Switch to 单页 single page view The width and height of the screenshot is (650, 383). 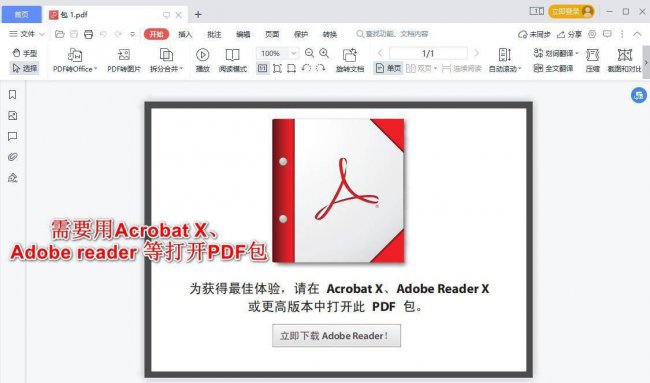388,68
